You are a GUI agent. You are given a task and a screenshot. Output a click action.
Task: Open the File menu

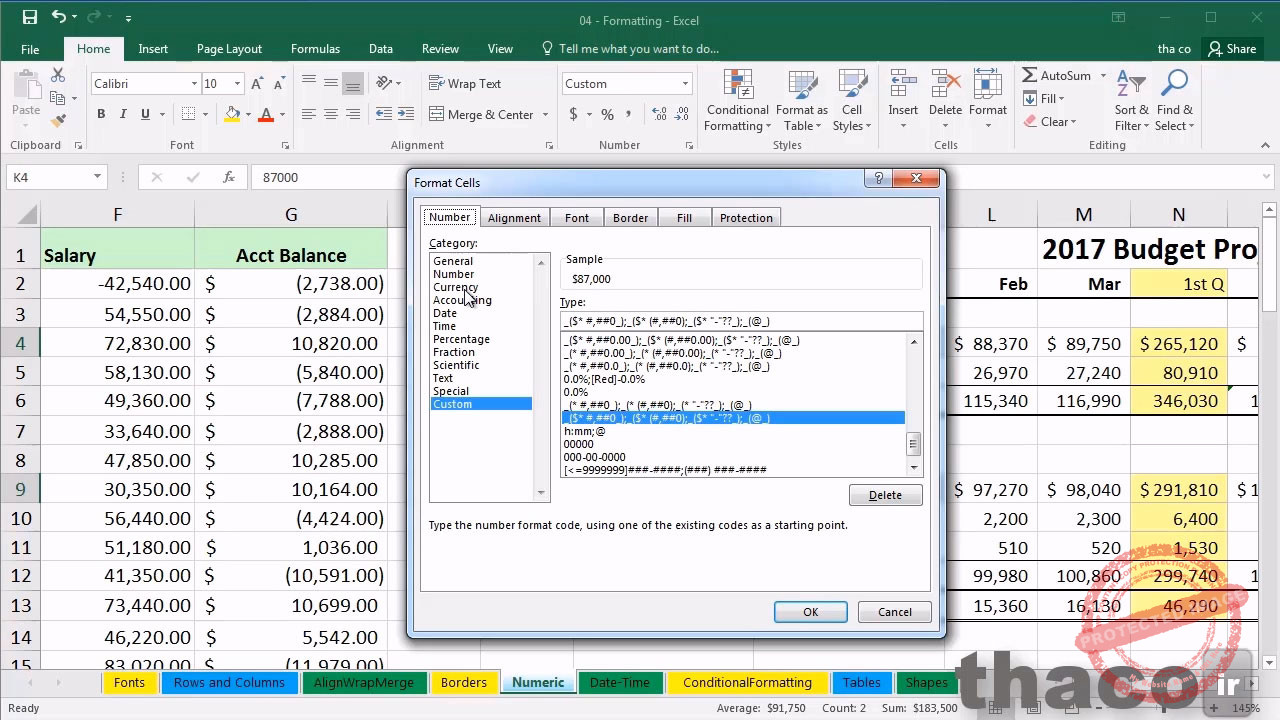[30, 49]
